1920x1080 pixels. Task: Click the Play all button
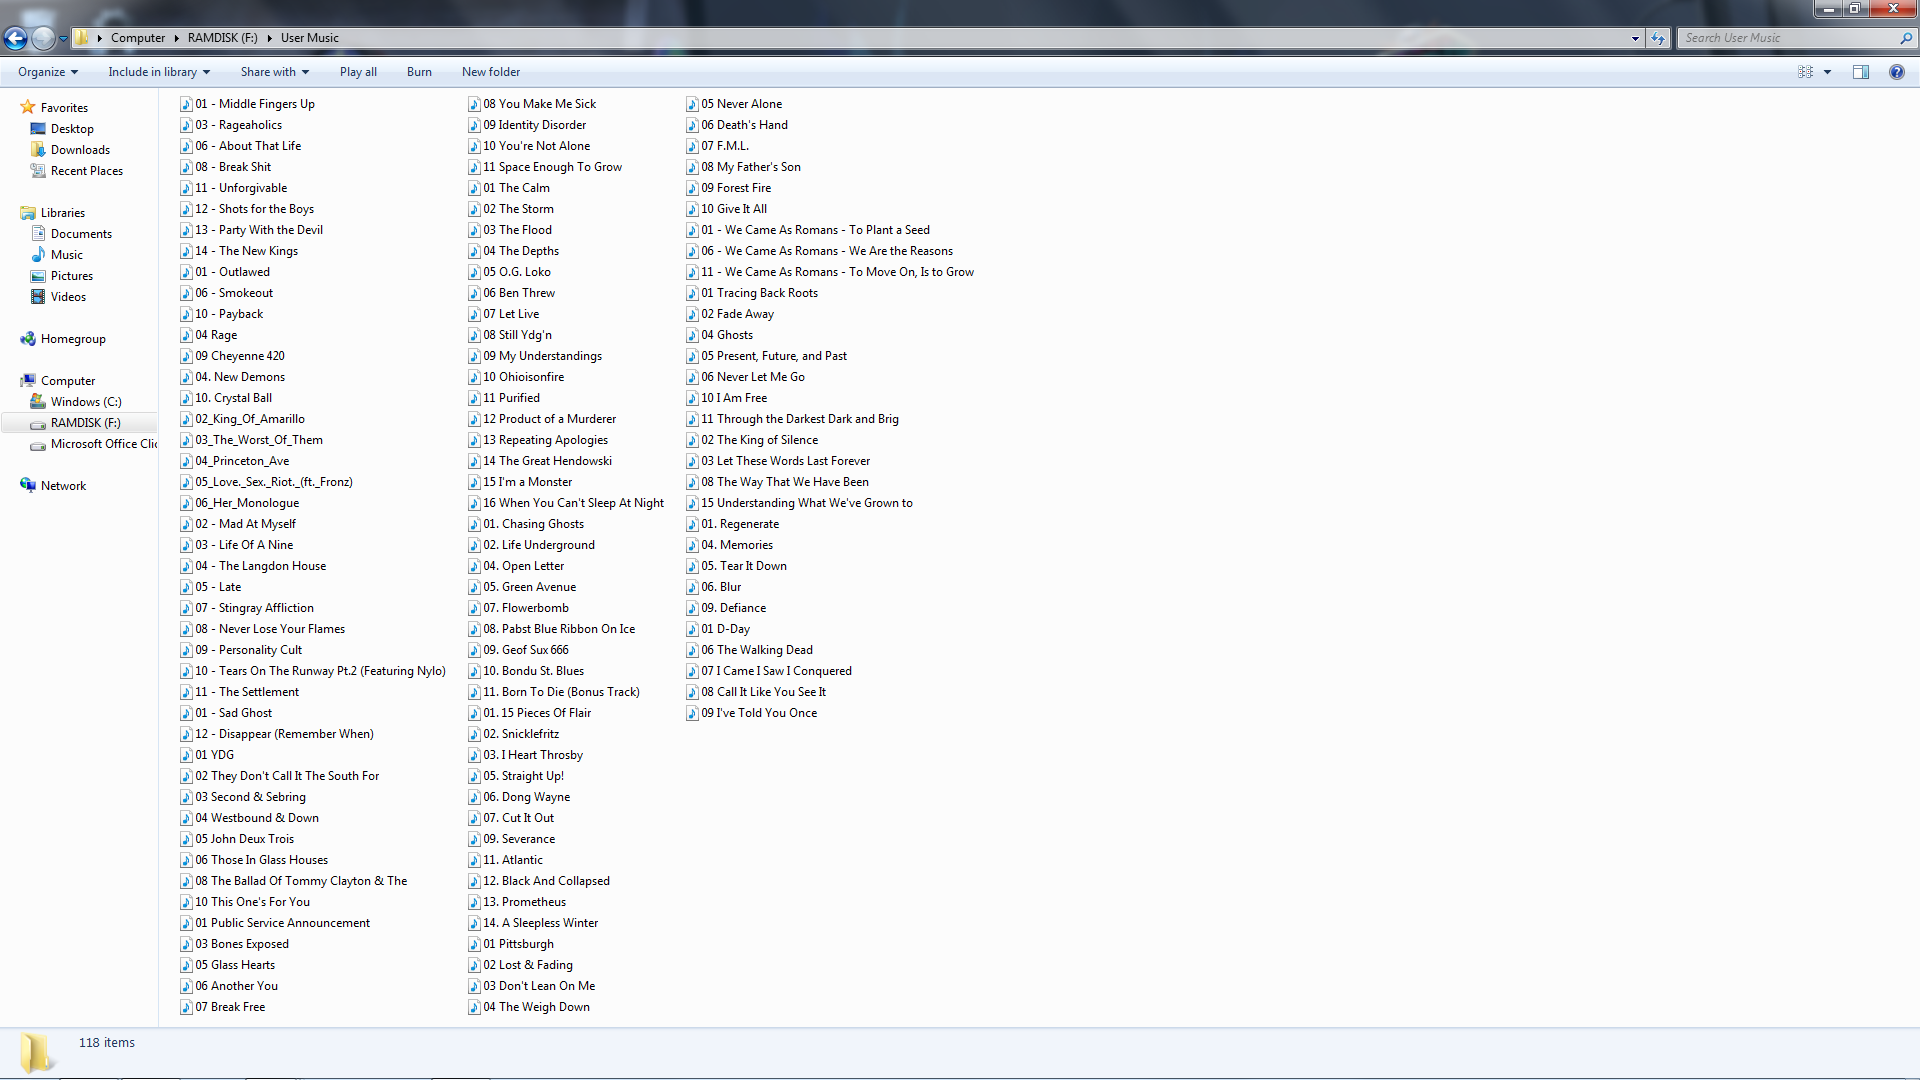(x=358, y=72)
